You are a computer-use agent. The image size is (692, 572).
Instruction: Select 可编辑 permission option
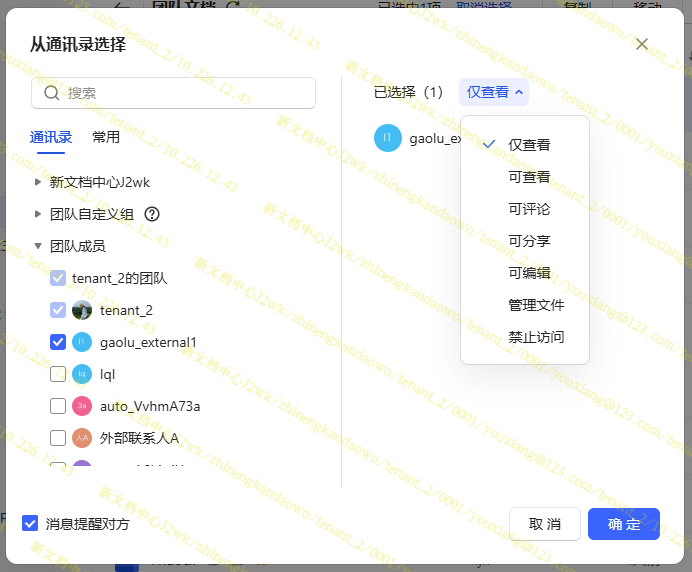[529, 273]
